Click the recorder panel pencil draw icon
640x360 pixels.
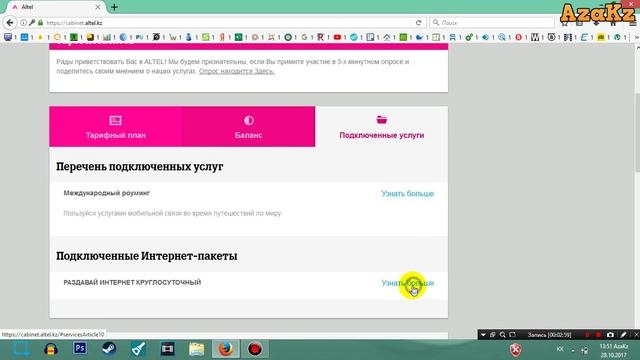click(623, 335)
